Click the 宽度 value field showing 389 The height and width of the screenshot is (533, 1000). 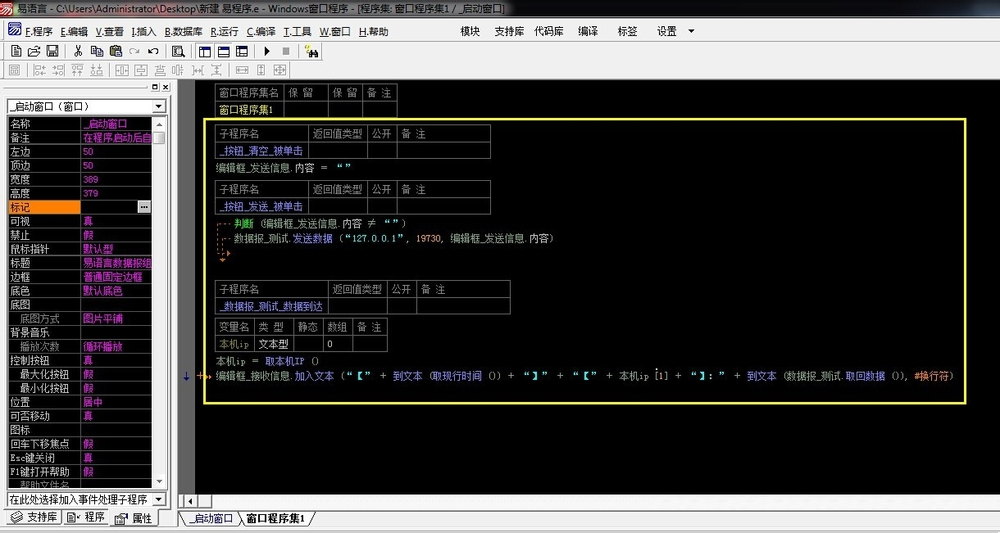click(116, 179)
